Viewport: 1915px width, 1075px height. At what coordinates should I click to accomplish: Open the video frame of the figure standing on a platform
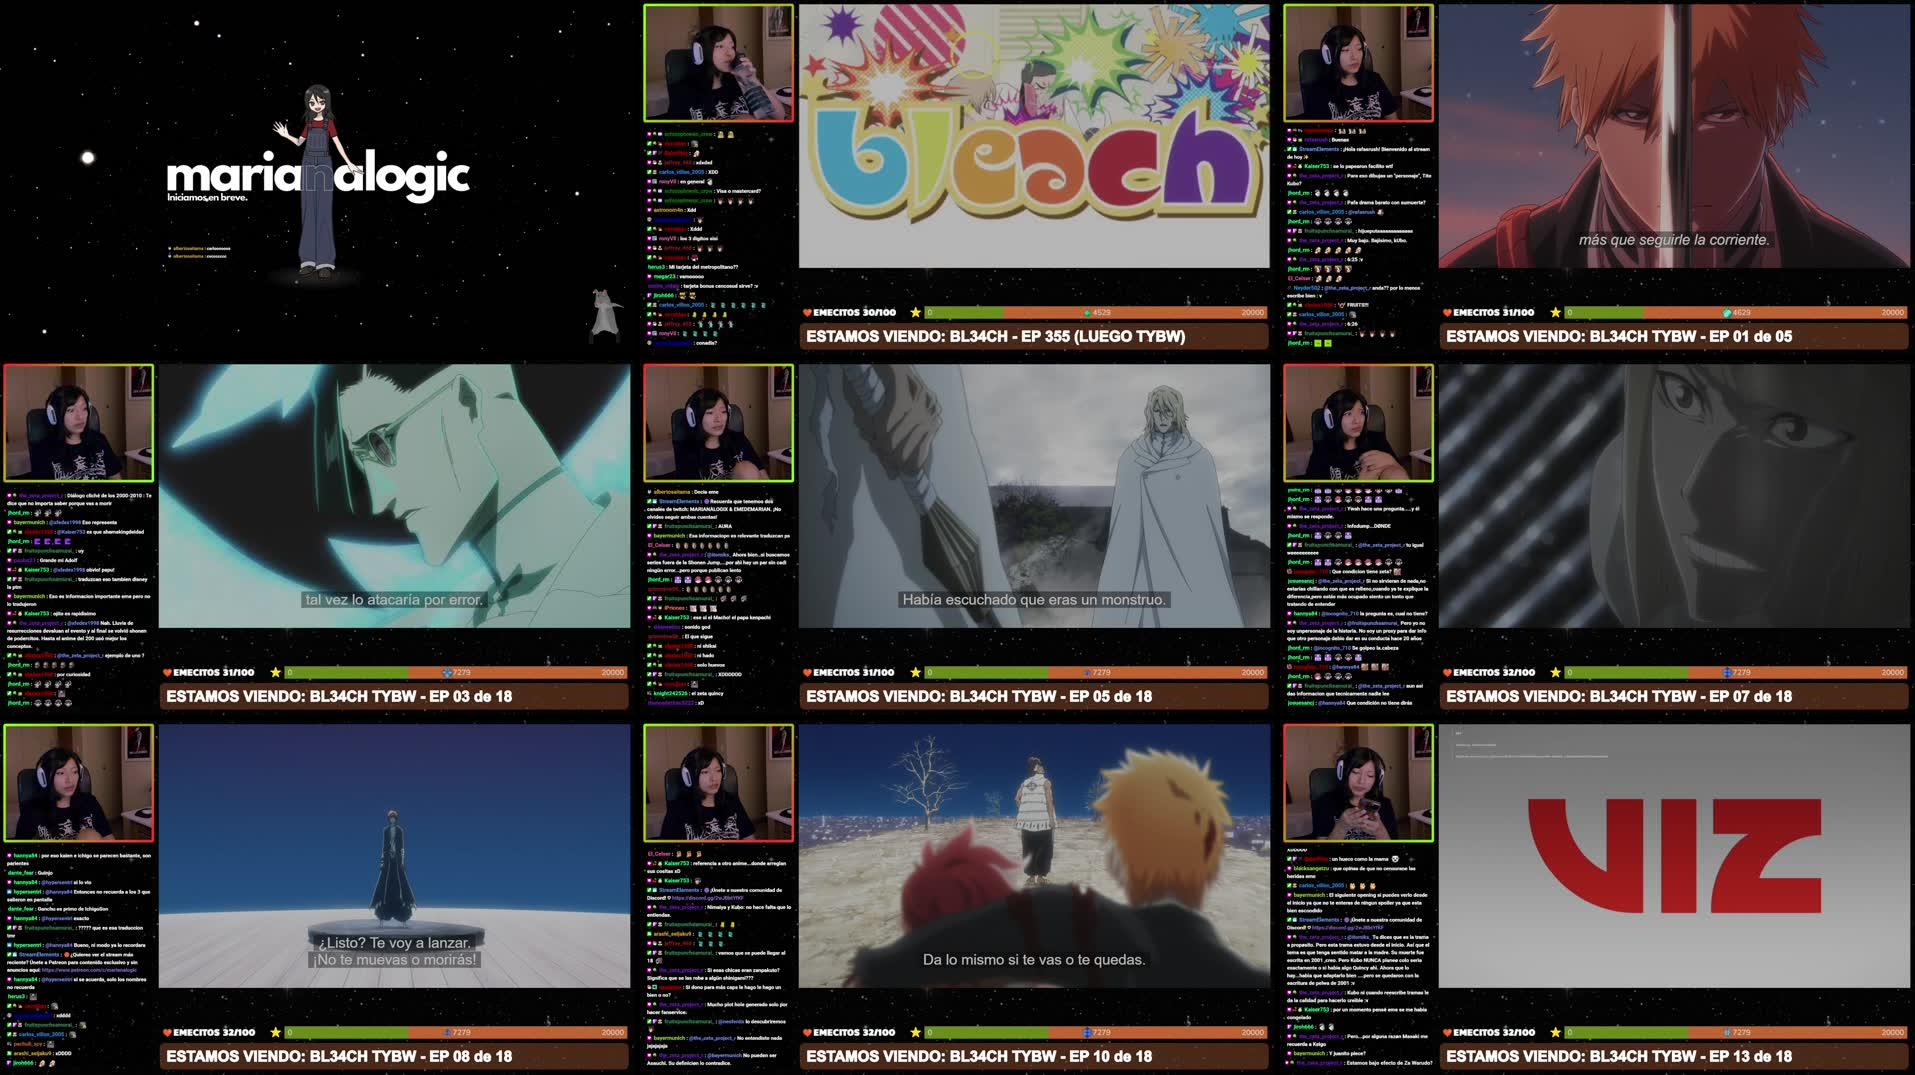coord(394,856)
